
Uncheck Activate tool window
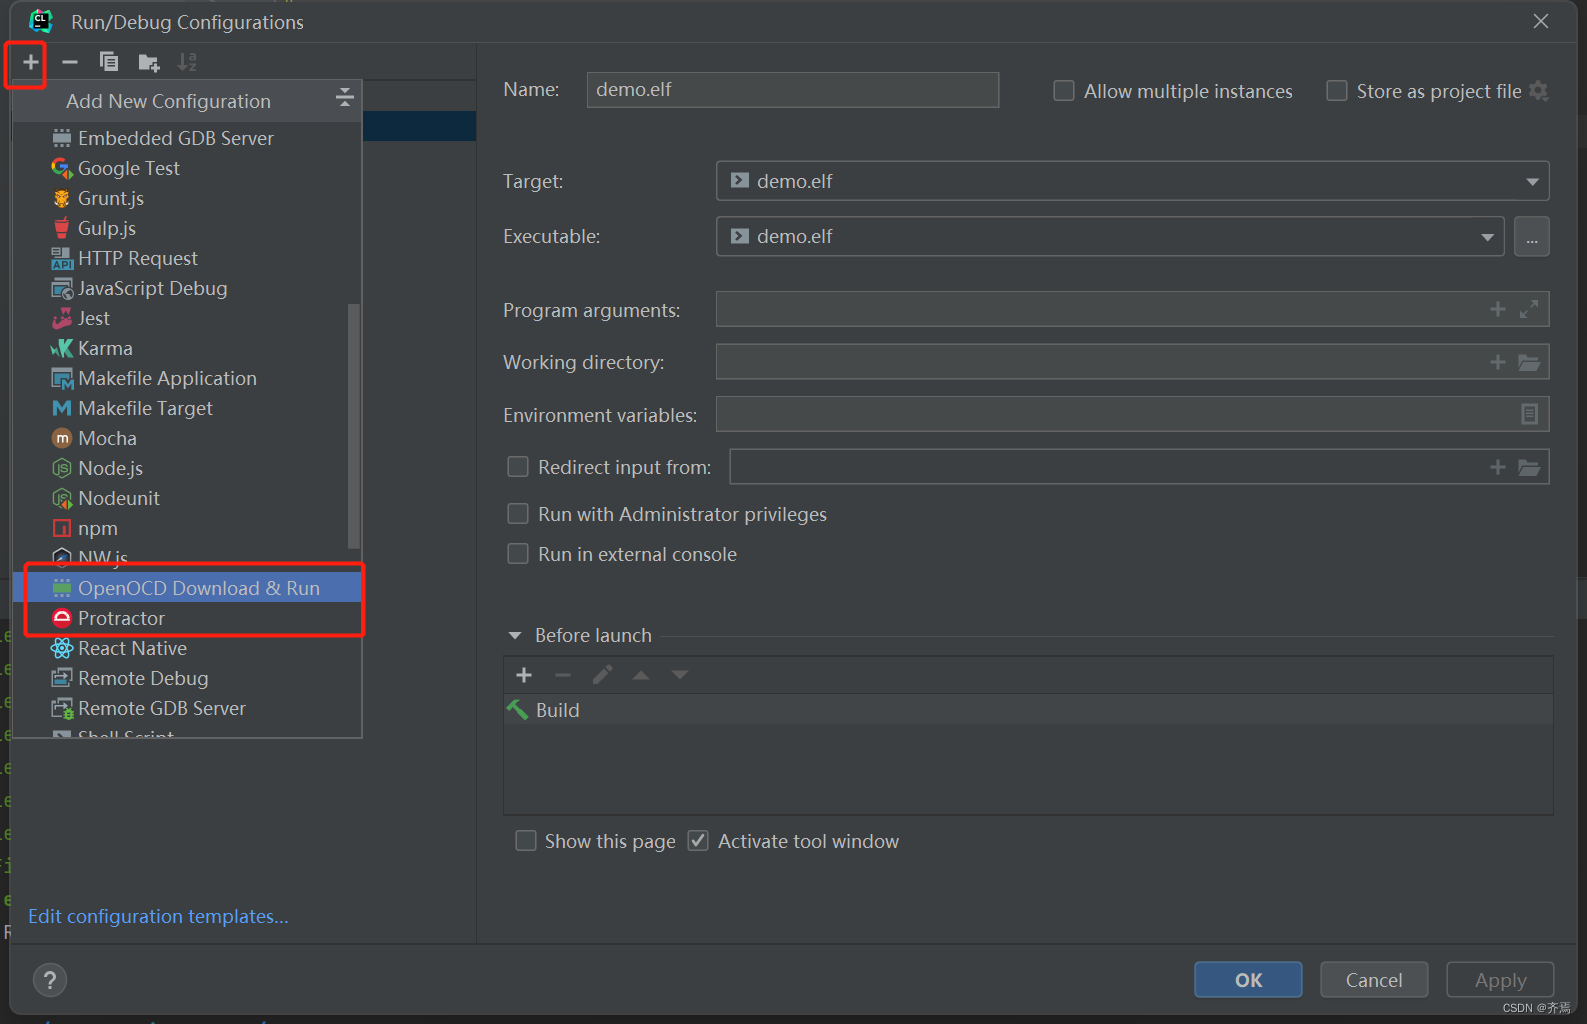(x=698, y=841)
